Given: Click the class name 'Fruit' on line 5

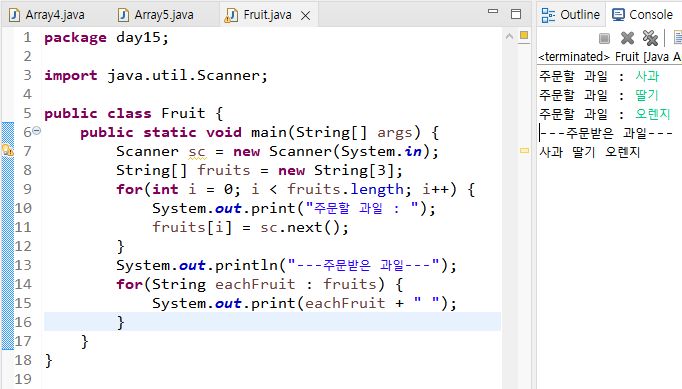Looking at the screenshot, I should (x=183, y=113).
